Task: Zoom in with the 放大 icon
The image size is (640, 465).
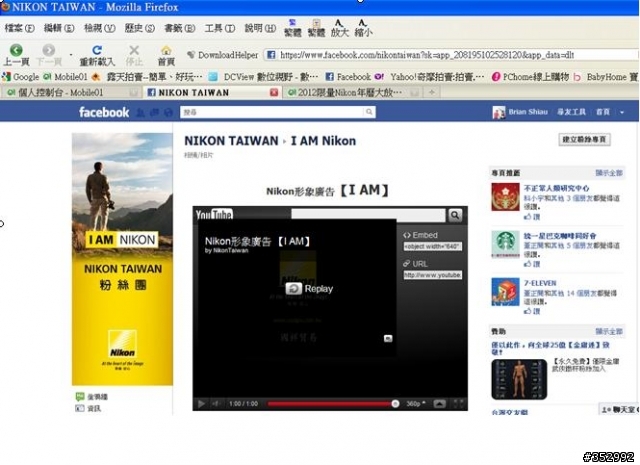Action: [339, 28]
